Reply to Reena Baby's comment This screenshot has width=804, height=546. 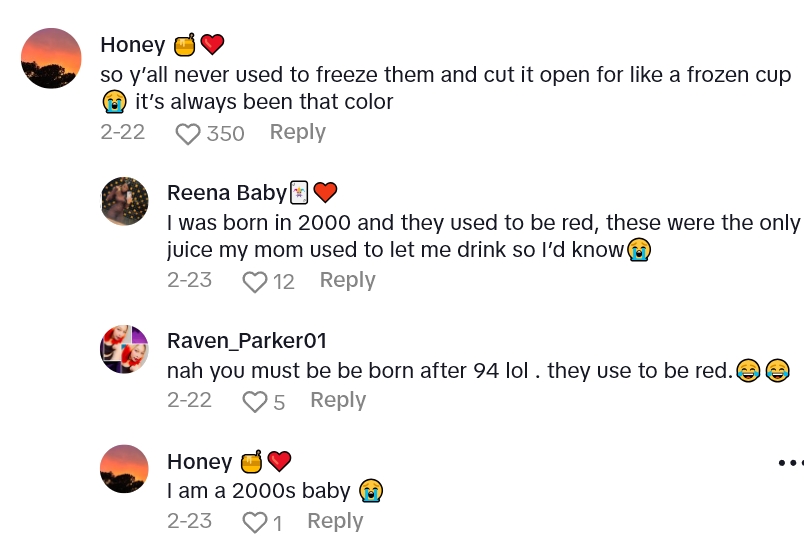click(x=347, y=280)
